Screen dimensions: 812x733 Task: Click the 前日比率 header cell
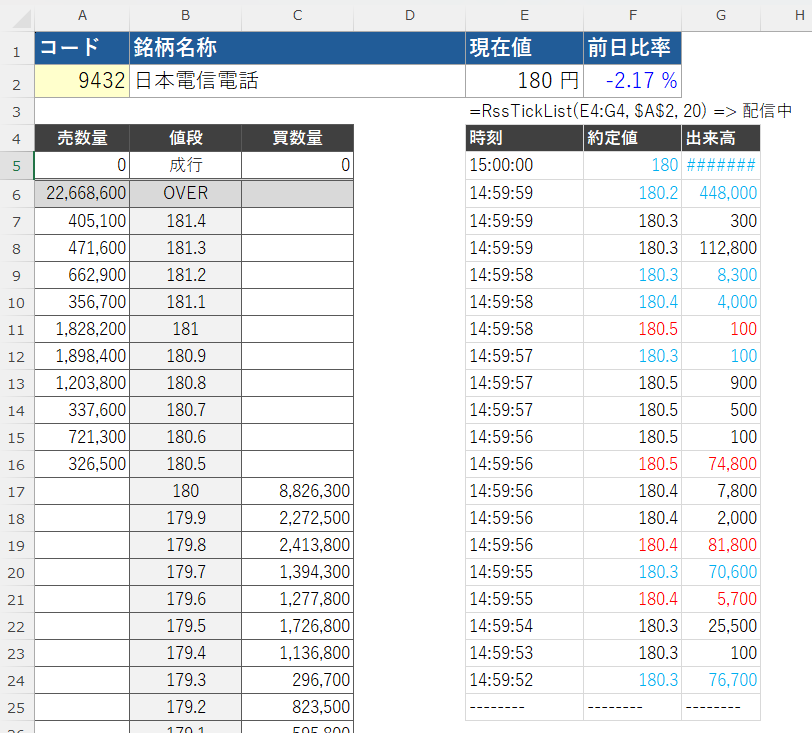pos(632,48)
